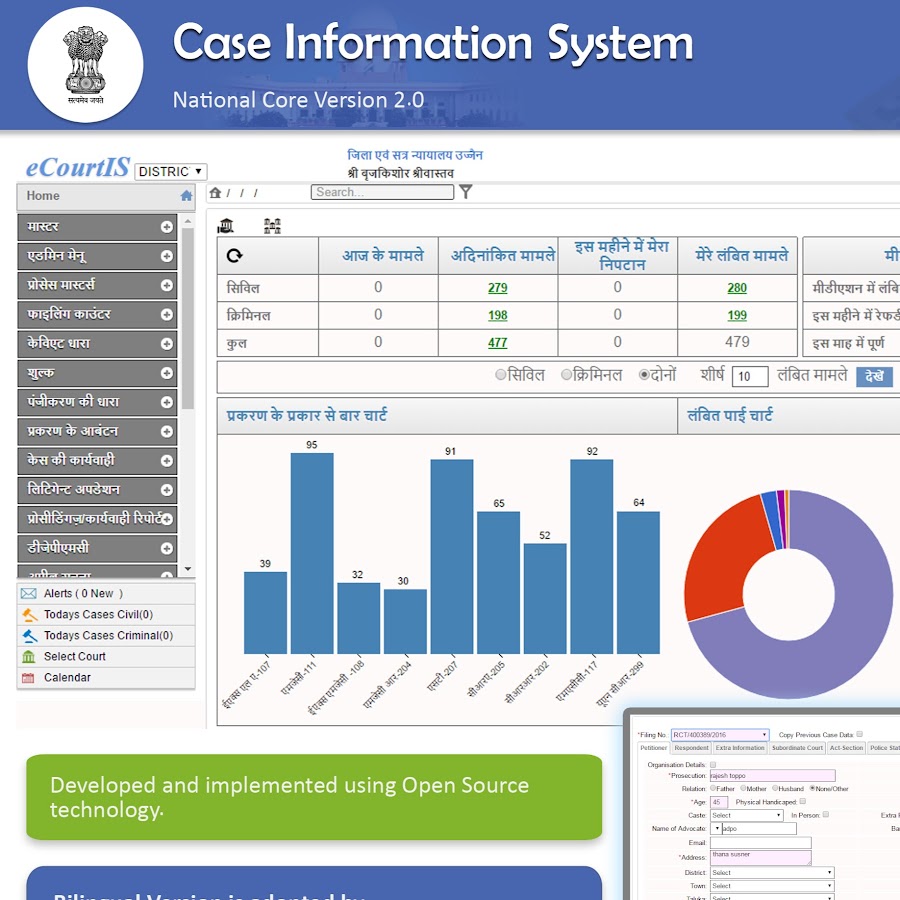Expand the एडमिन मेनू menu plus icon

pos(166,256)
